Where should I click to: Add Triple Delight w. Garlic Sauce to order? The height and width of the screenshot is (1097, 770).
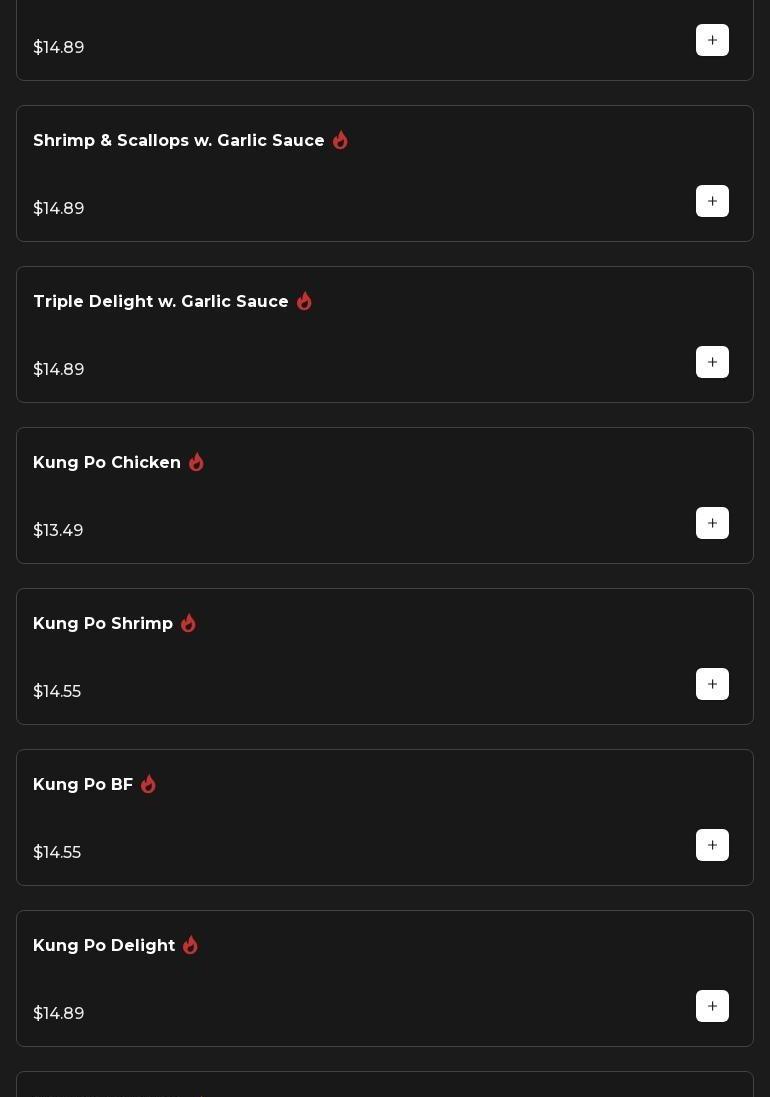pos(712,362)
